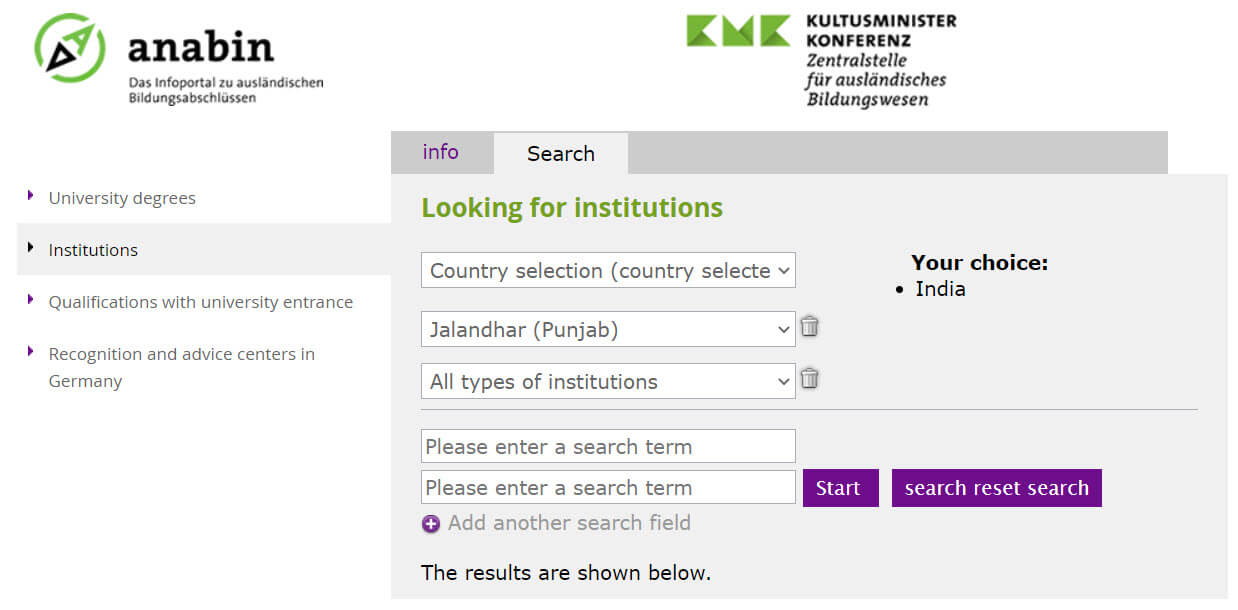Click the search reset search button

point(997,488)
